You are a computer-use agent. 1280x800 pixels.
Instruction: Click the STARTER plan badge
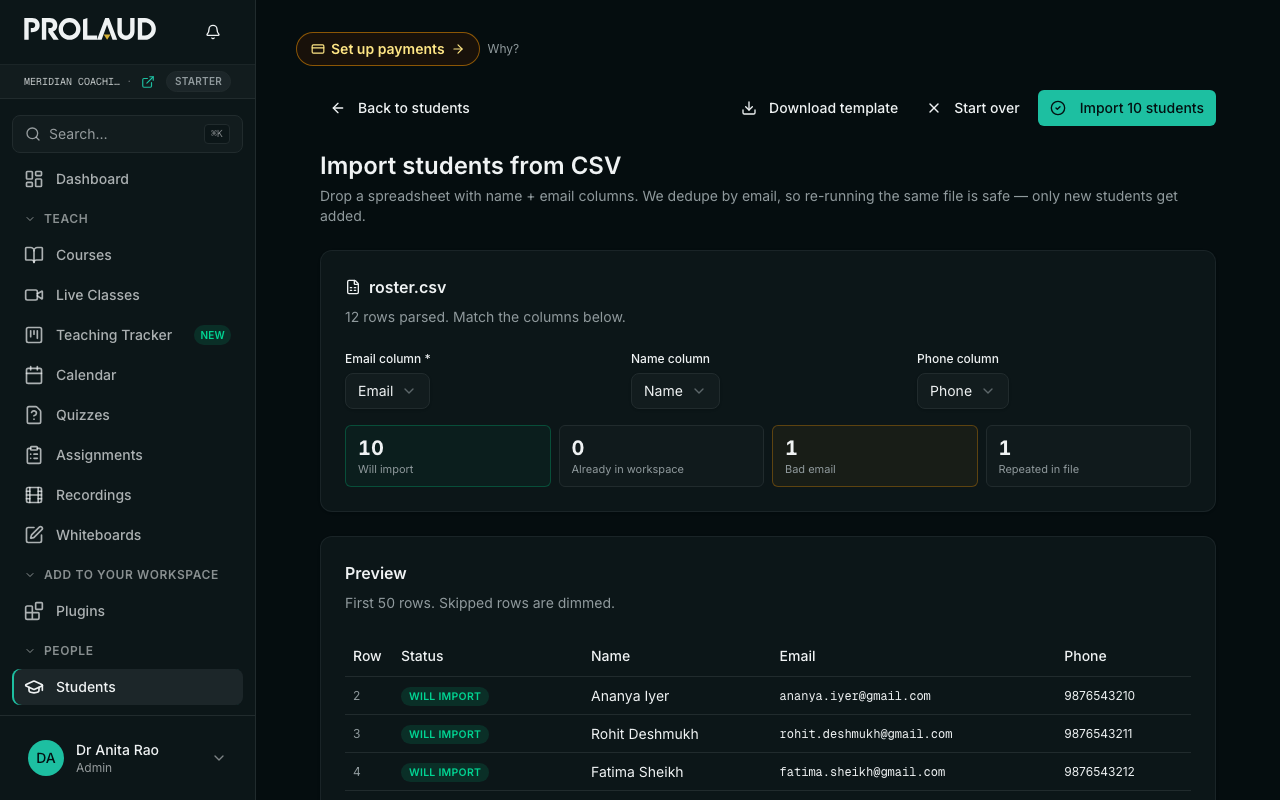pos(198,82)
